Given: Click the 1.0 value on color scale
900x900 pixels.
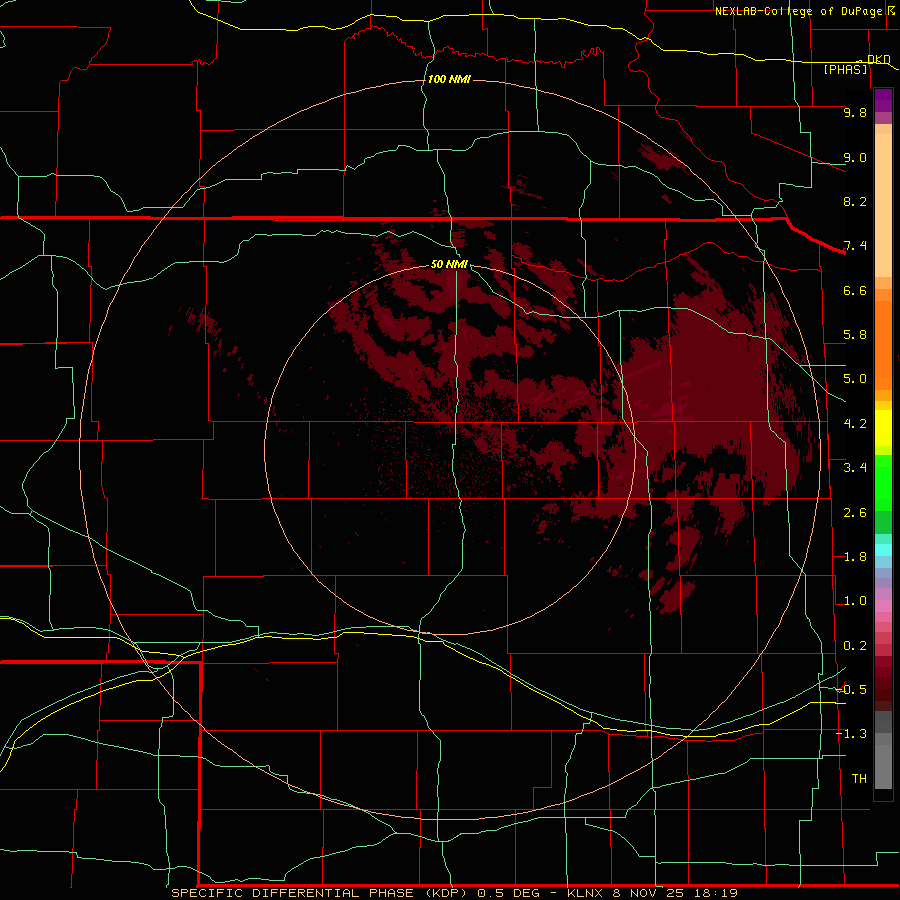Looking at the screenshot, I should (855, 601).
